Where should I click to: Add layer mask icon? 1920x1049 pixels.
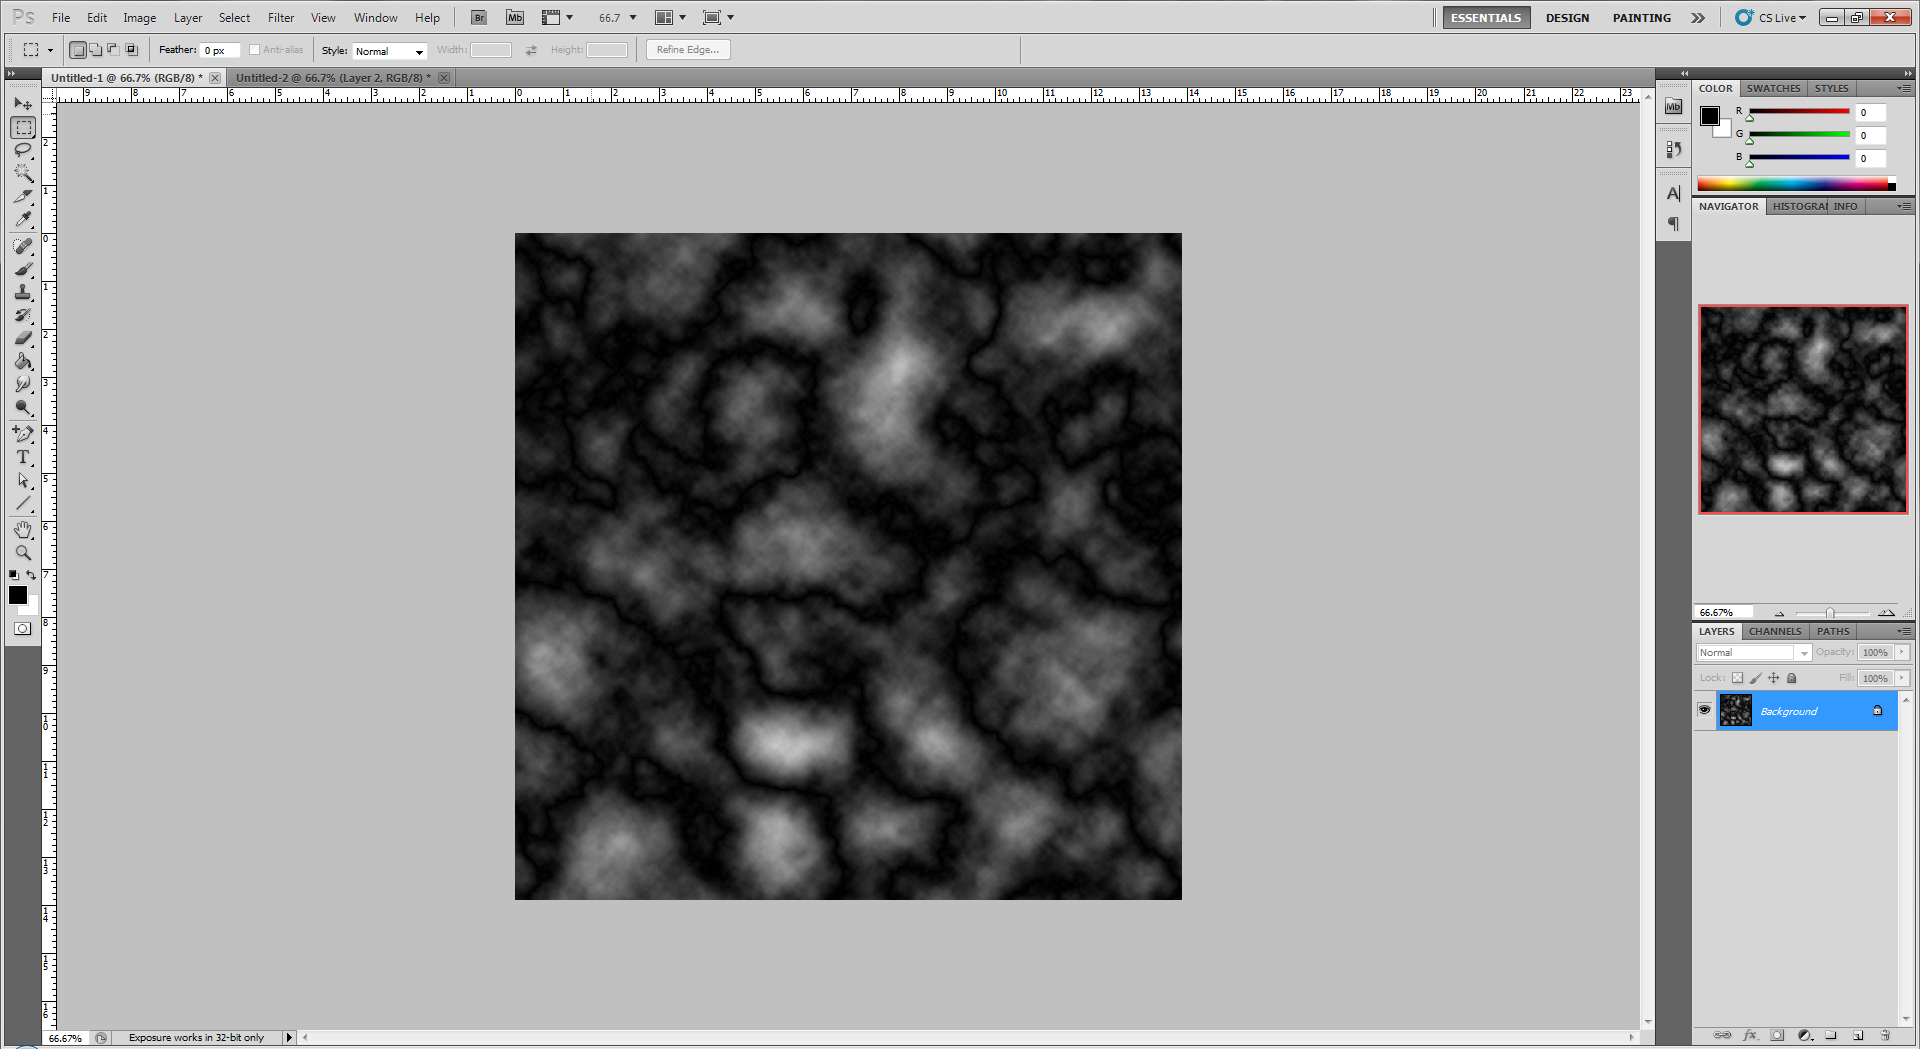pos(1777,1035)
